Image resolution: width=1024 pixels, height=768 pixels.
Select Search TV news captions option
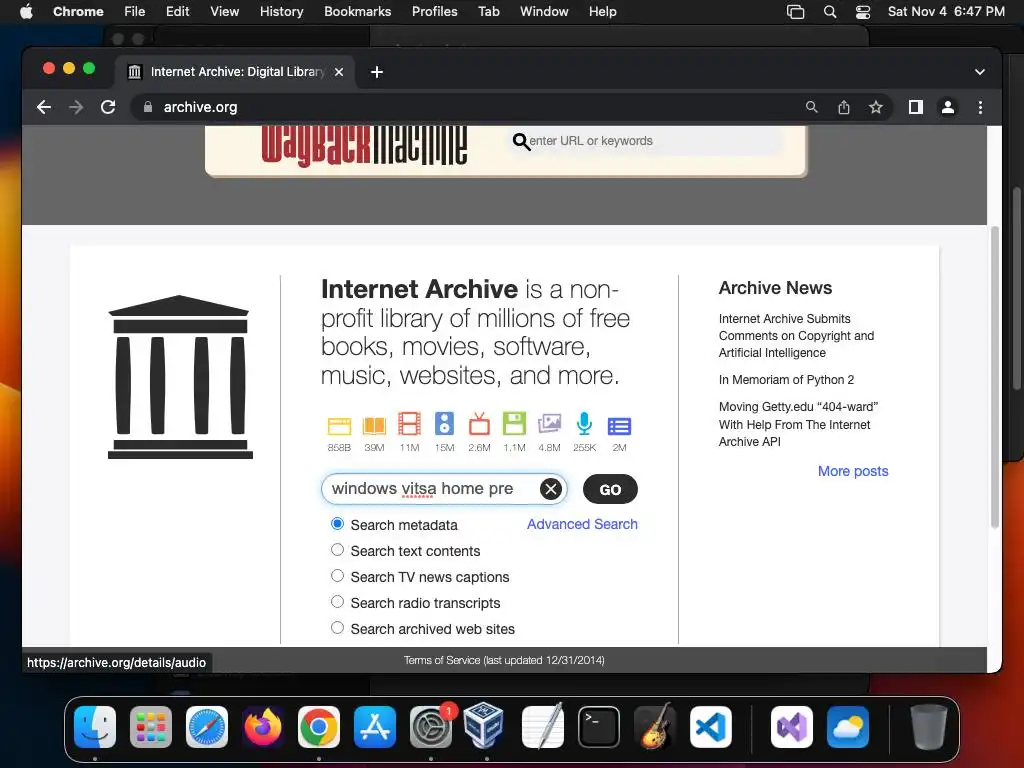tap(337, 576)
